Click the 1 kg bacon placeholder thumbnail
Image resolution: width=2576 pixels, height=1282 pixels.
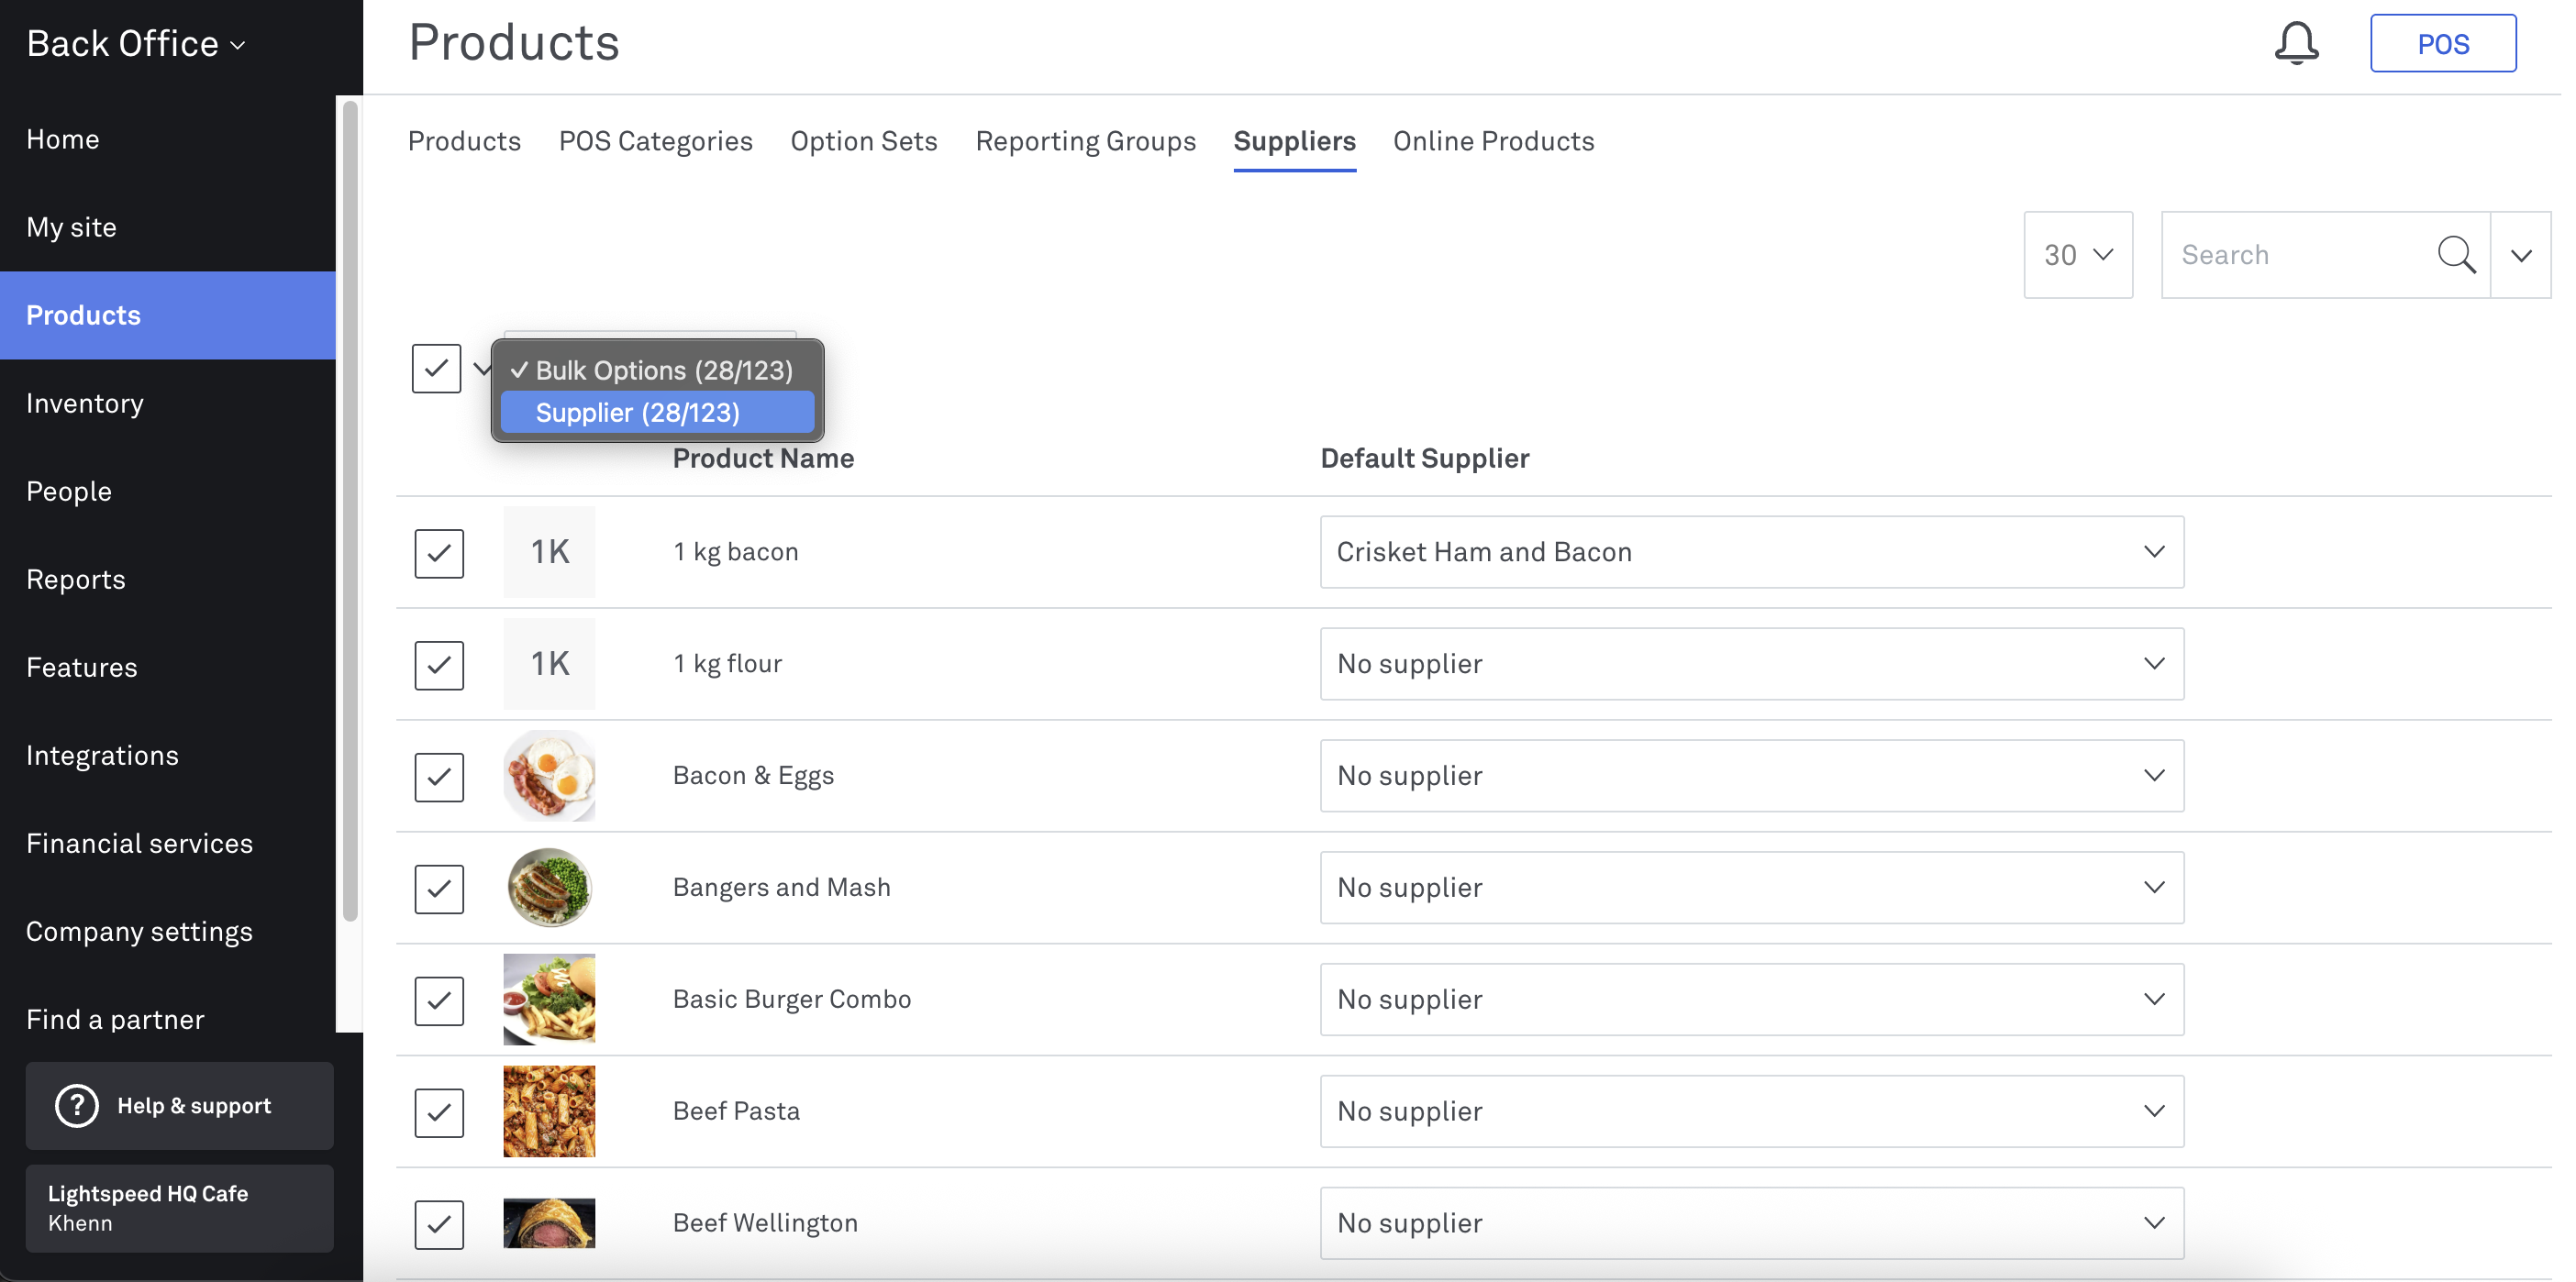[549, 552]
